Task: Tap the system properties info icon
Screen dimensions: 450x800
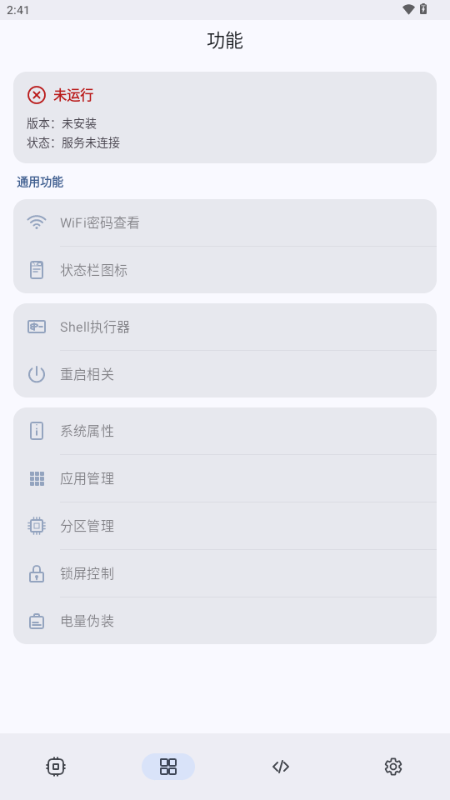Action: 36,431
